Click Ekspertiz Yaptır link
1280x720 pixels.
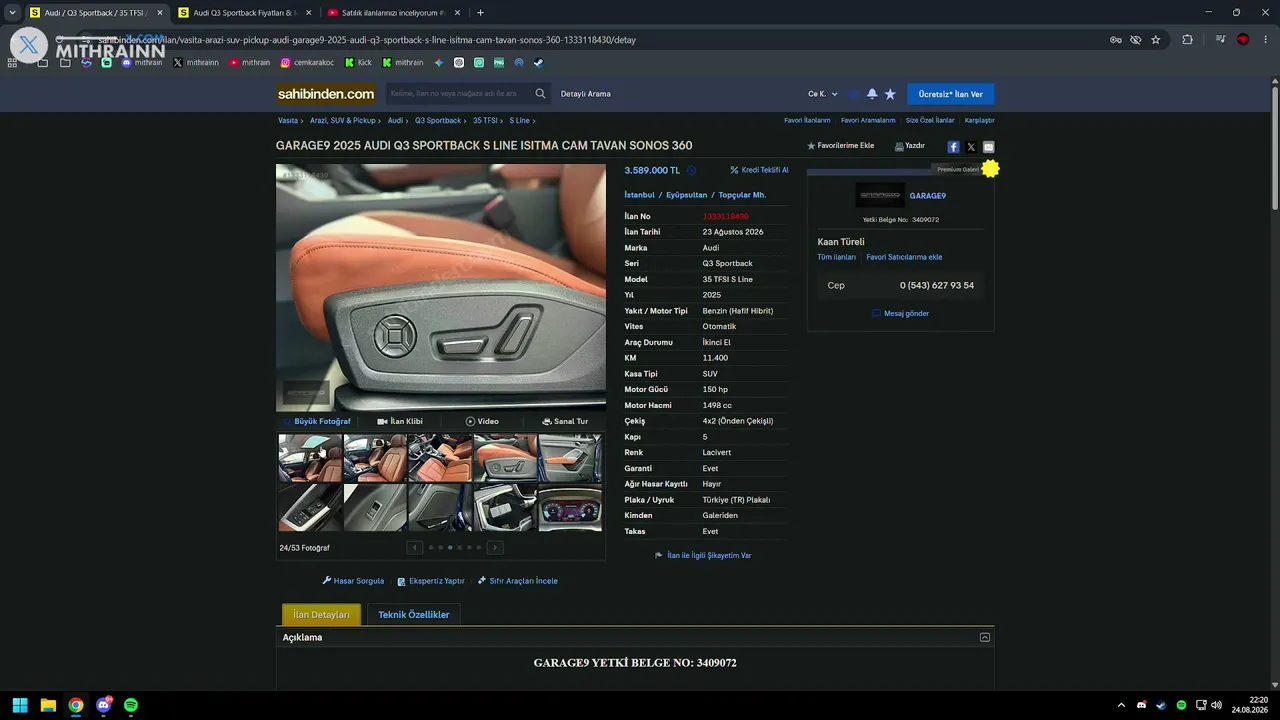431,581
